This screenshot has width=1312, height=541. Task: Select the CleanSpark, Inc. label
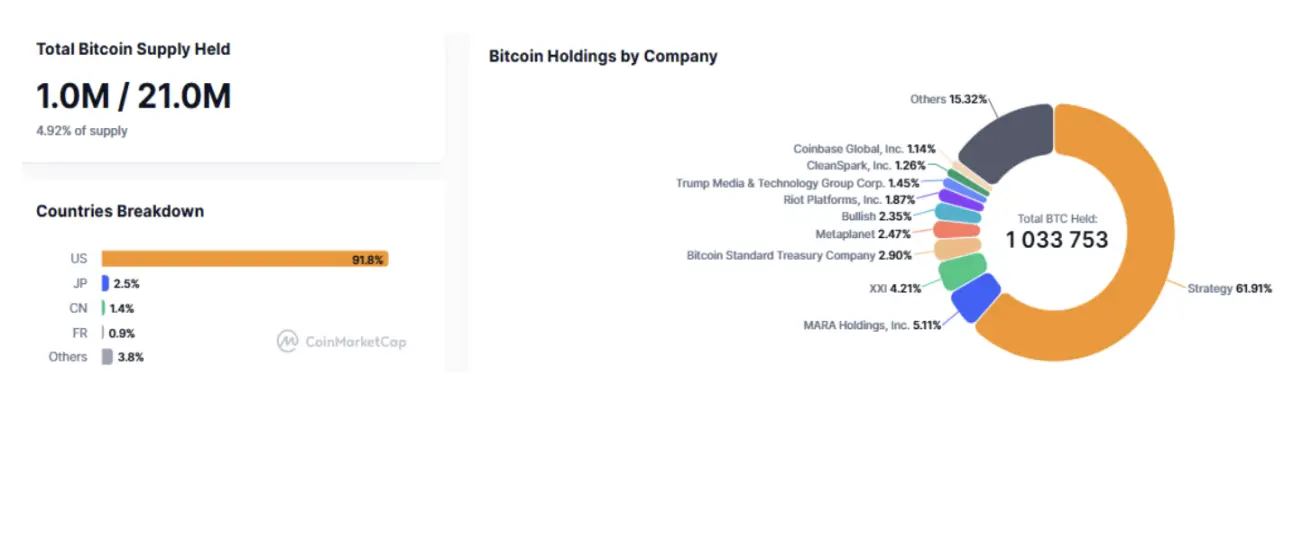pos(866,165)
